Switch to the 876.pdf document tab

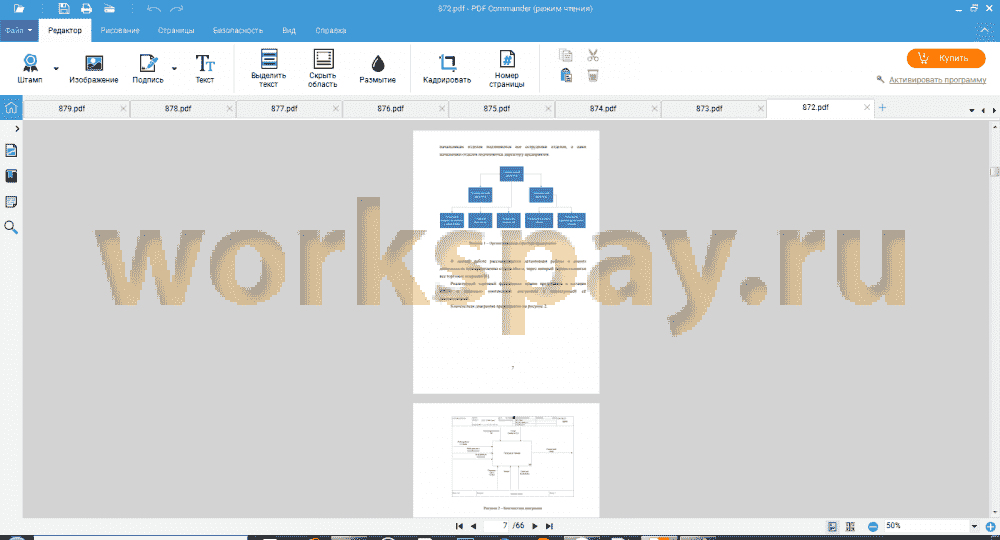(x=390, y=108)
